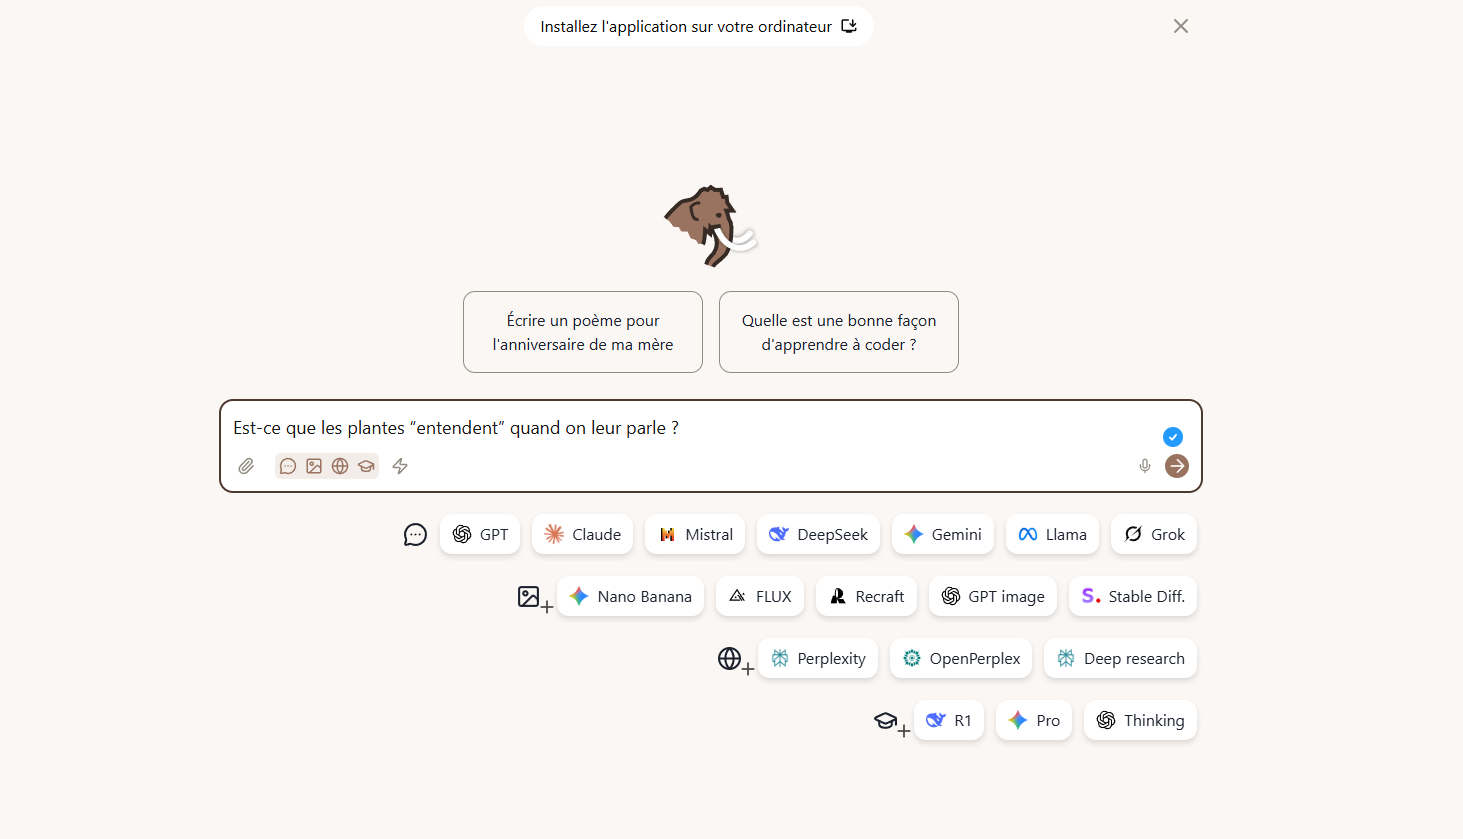Click the poem for mother's birthday suggestion
The height and width of the screenshot is (839, 1463).
point(583,332)
